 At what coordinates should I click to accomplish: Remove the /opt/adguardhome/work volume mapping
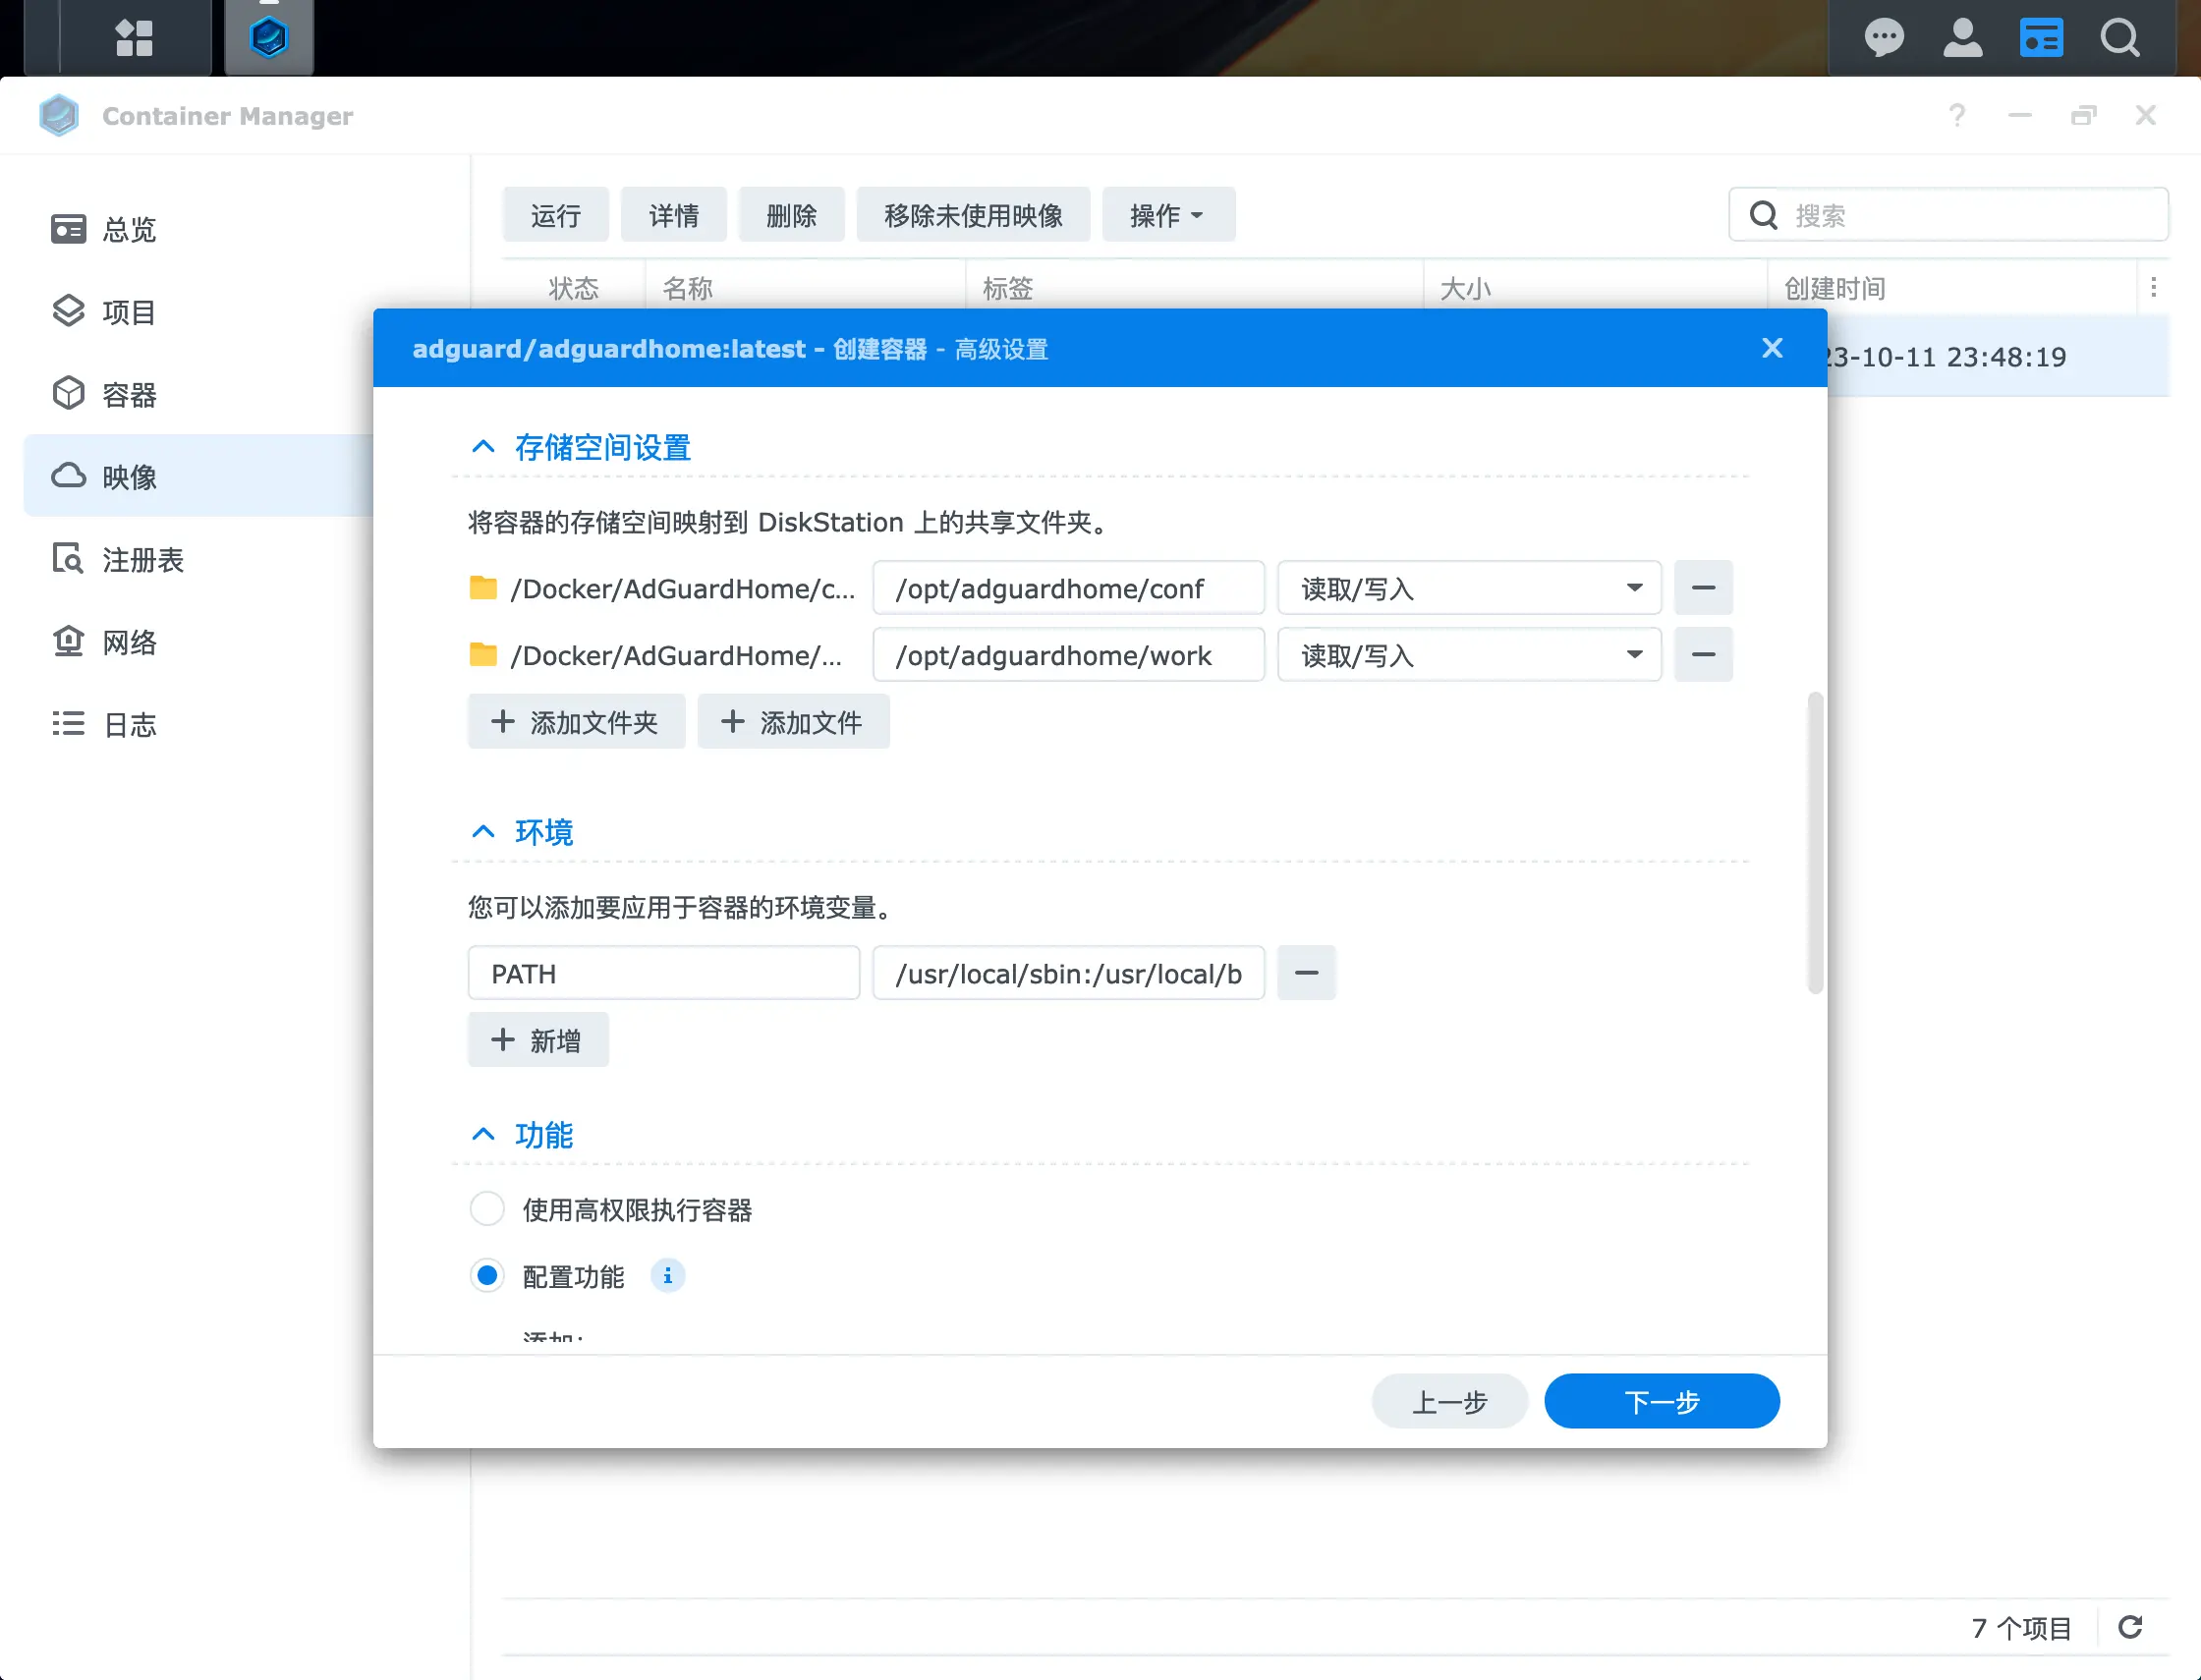[1703, 655]
